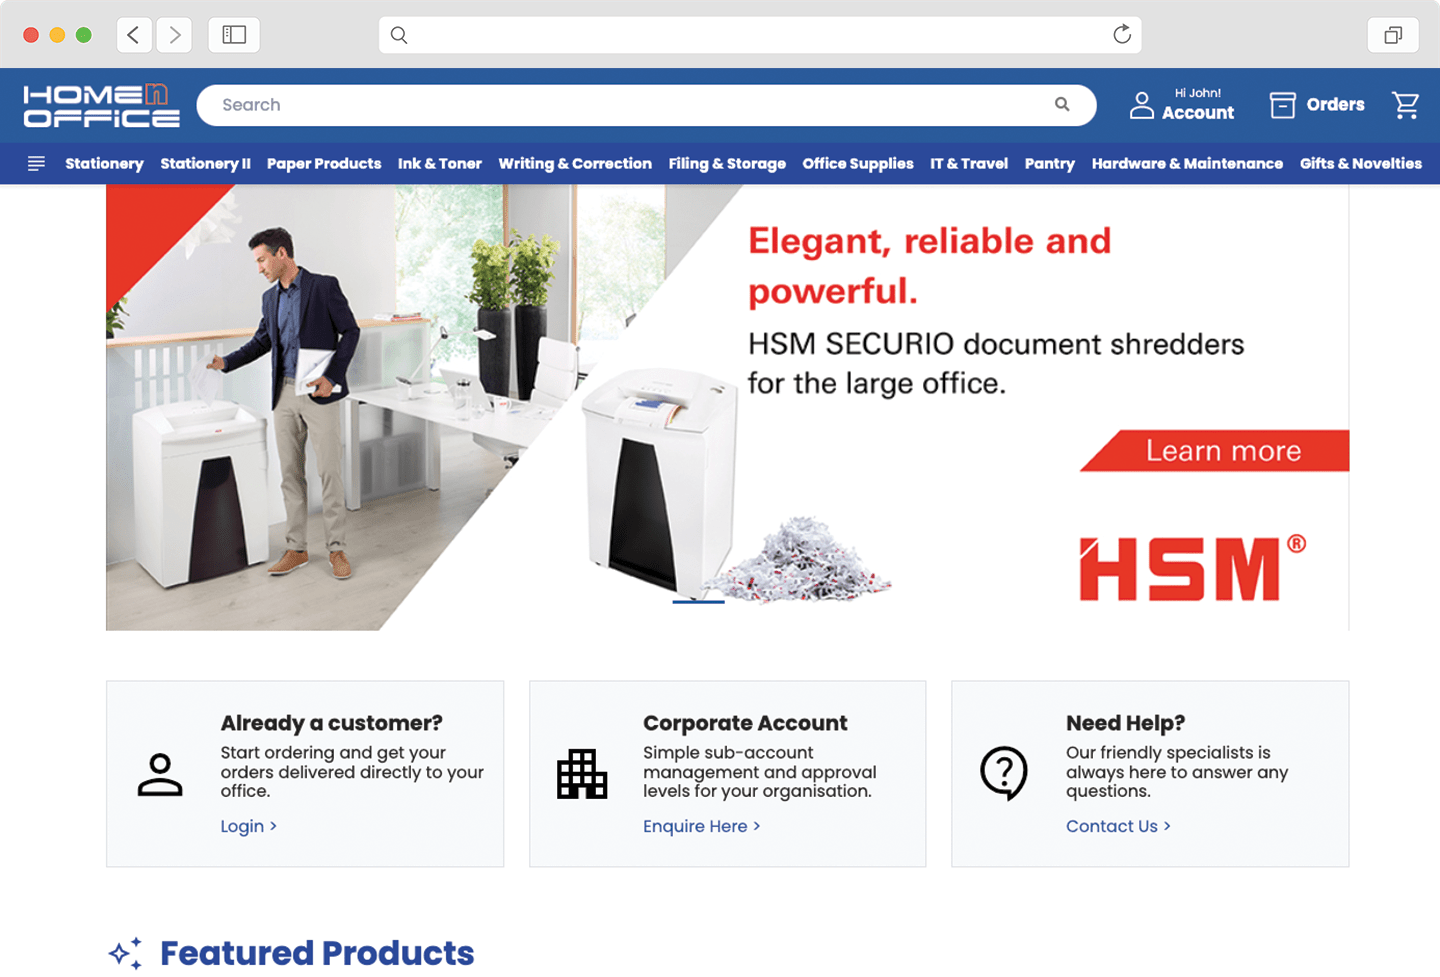Click the address bar magnifier icon
Screen dimensions: 1440x977
tap(399, 35)
